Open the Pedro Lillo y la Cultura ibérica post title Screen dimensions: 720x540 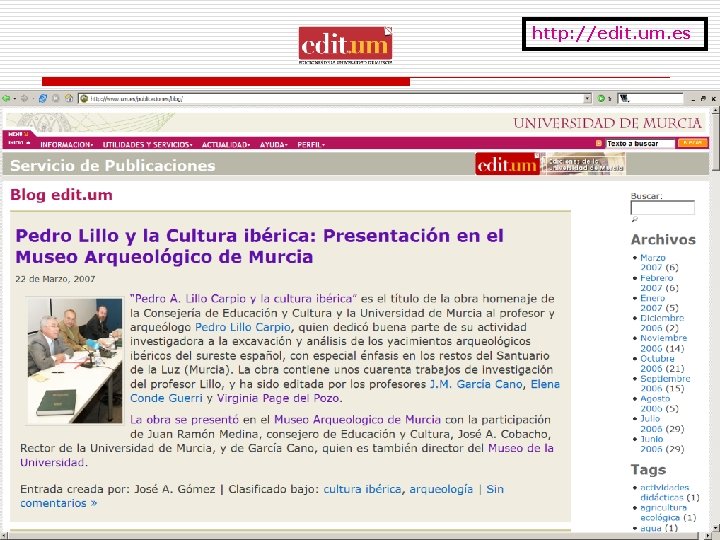pyautogui.click(x=259, y=246)
